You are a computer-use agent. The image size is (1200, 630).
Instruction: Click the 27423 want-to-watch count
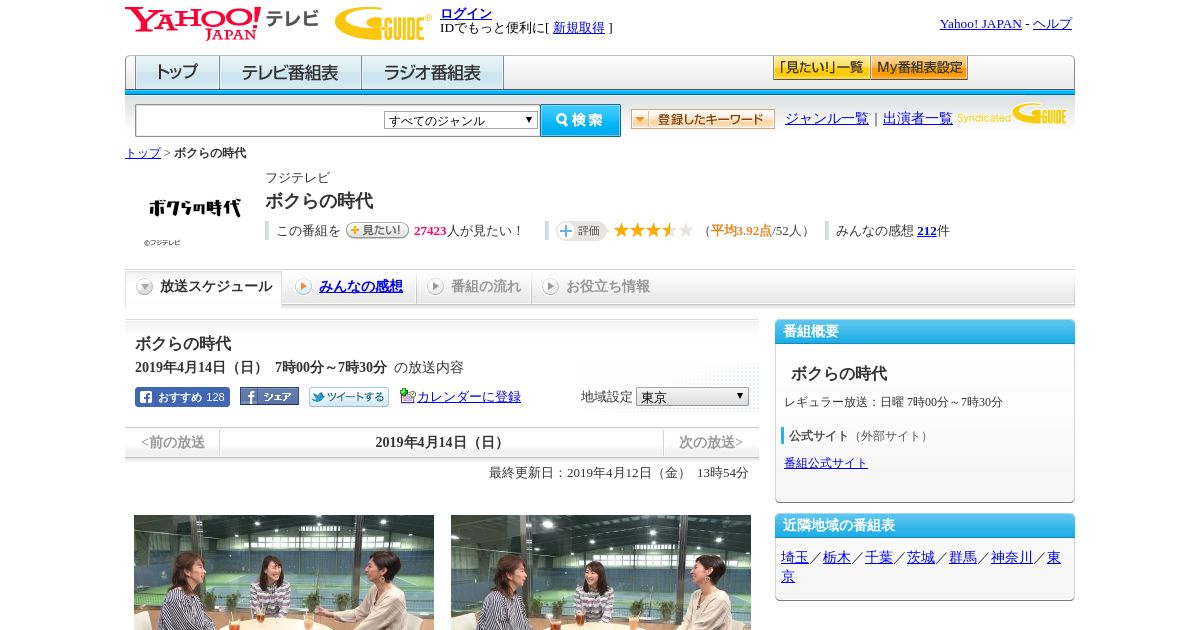(430, 231)
